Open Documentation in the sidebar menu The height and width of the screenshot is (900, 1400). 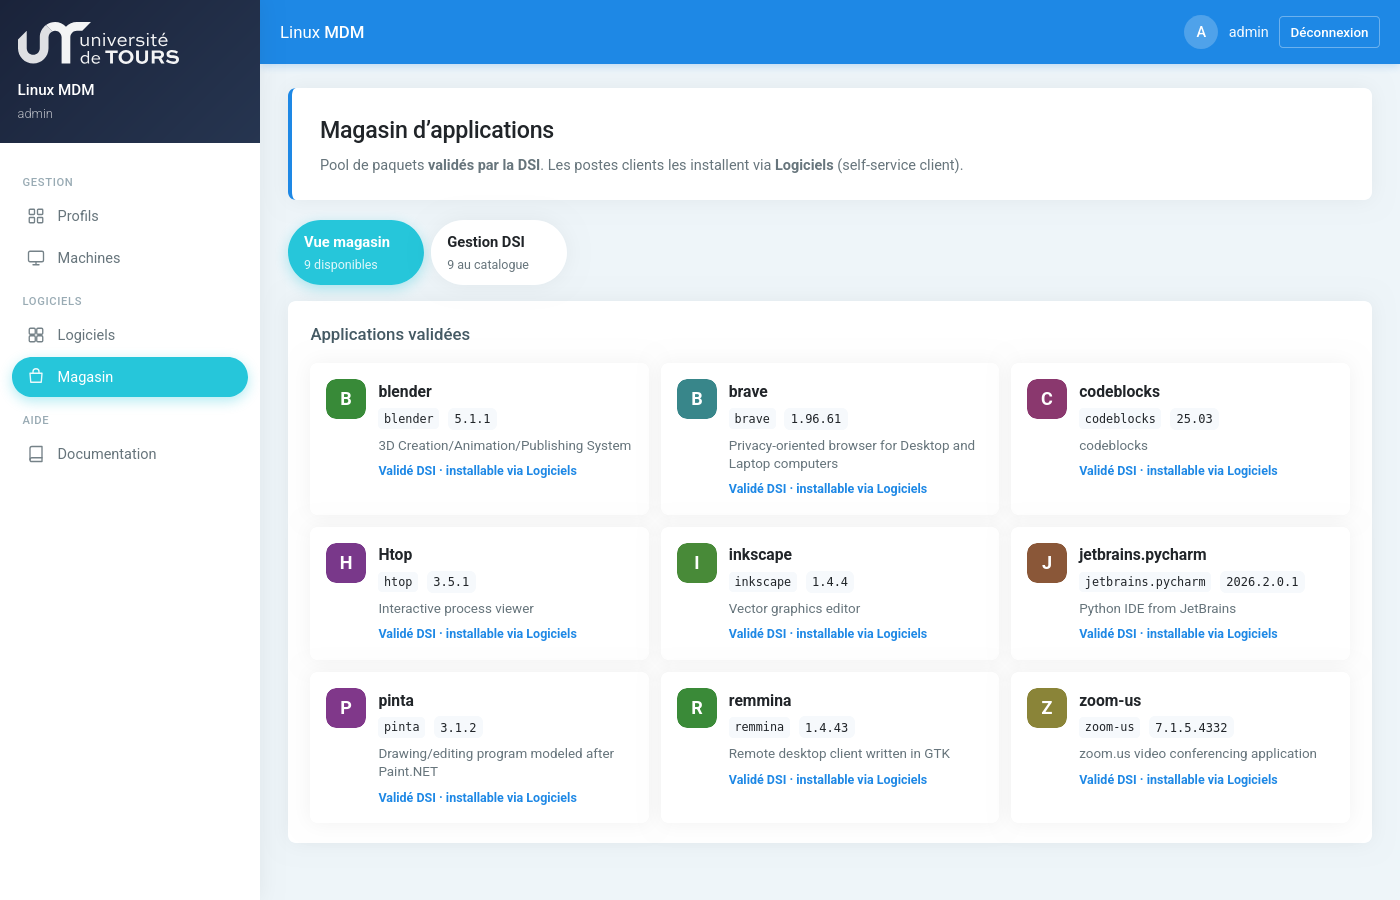tap(130, 454)
